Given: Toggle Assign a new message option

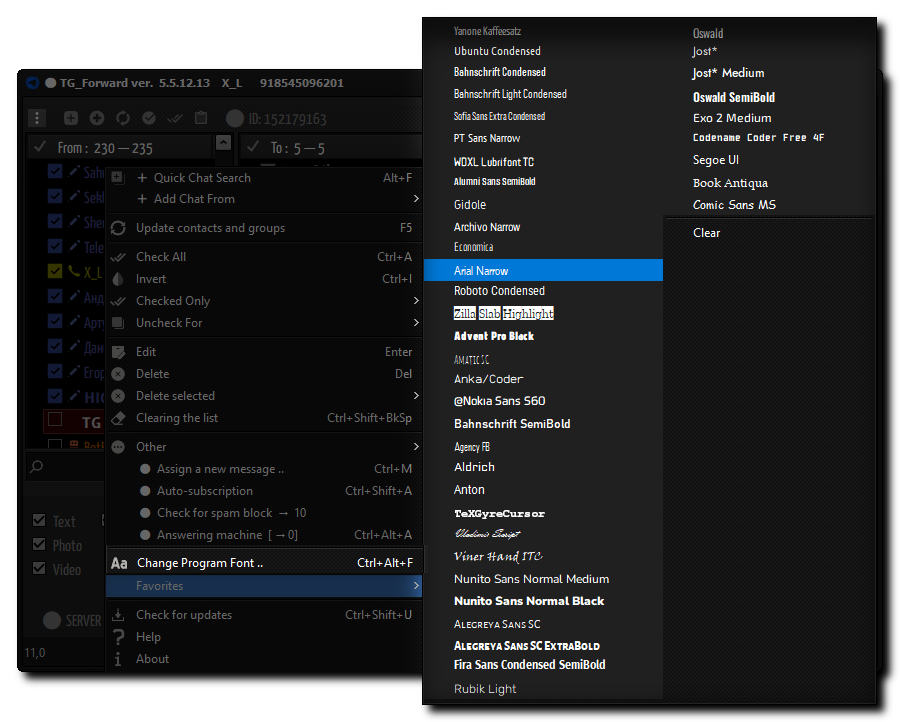Looking at the screenshot, I should point(145,469).
